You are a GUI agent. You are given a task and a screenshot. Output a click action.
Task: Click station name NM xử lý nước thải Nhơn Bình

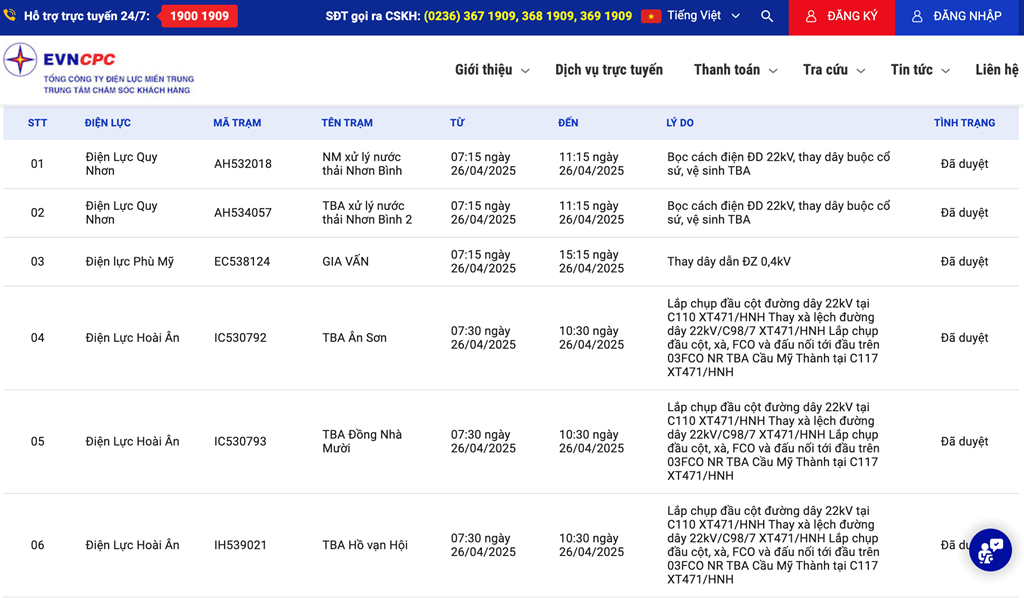click(362, 164)
